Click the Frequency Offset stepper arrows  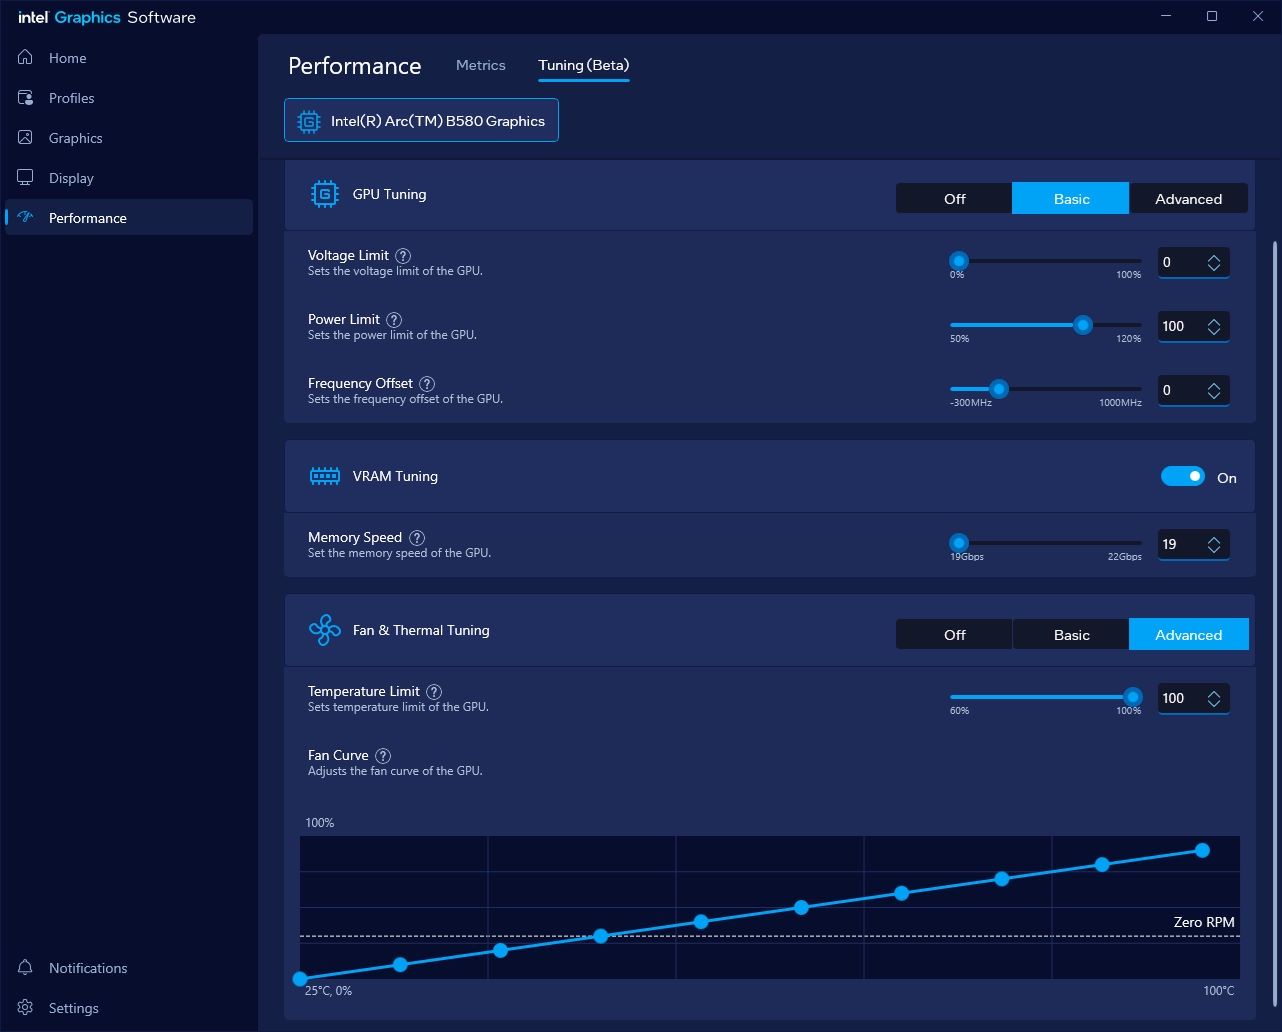pos(1214,391)
